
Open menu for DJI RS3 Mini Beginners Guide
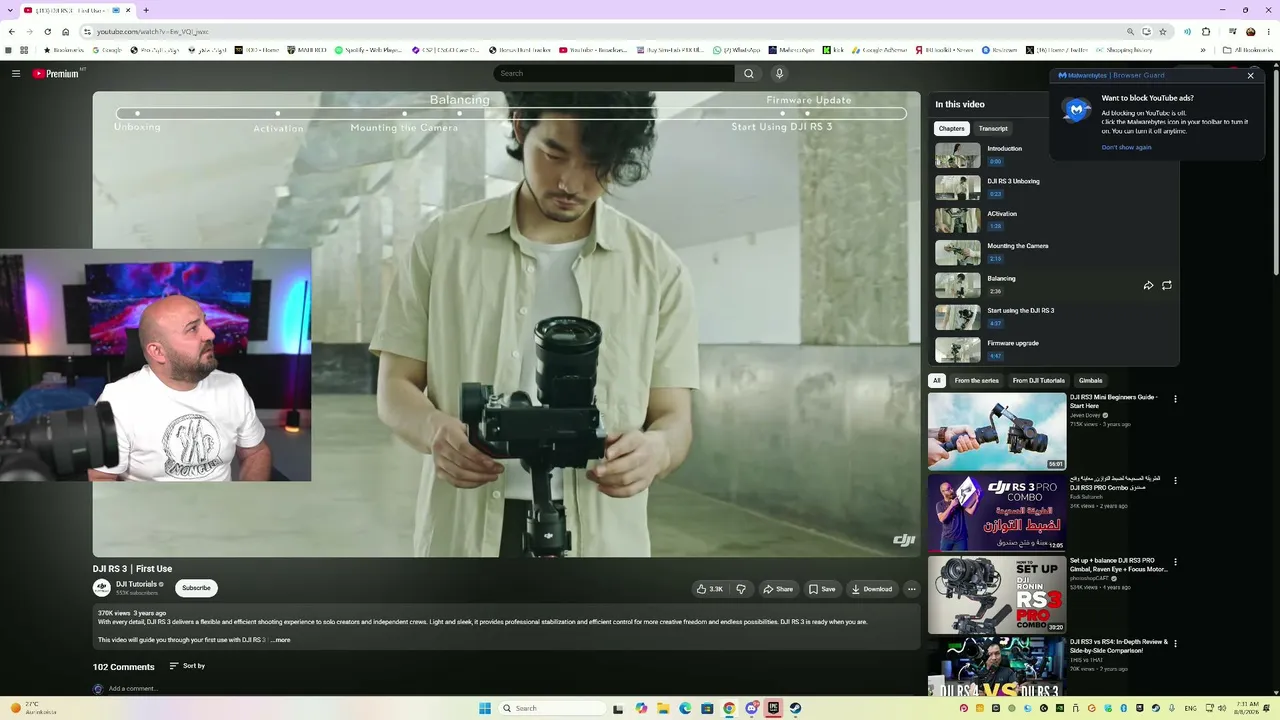[1175, 399]
